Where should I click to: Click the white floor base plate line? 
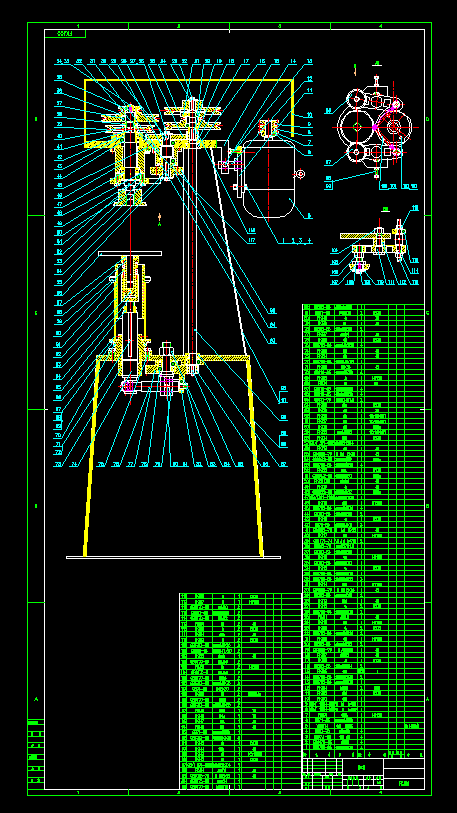(173, 557)
